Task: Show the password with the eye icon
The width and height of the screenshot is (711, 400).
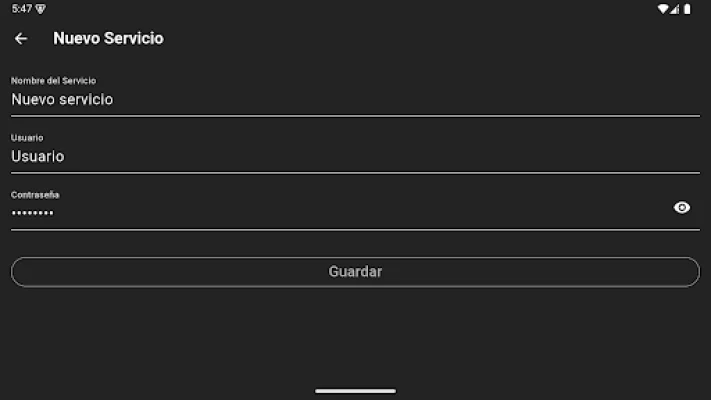Action: pyautogui.click(x=682, y=208)
